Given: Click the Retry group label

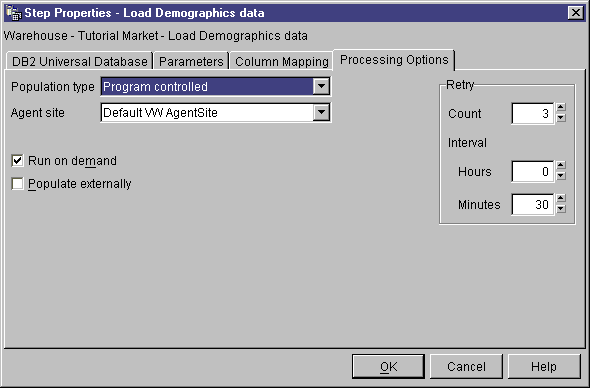Looking at the screenshot, I should [x=460, y=85].
